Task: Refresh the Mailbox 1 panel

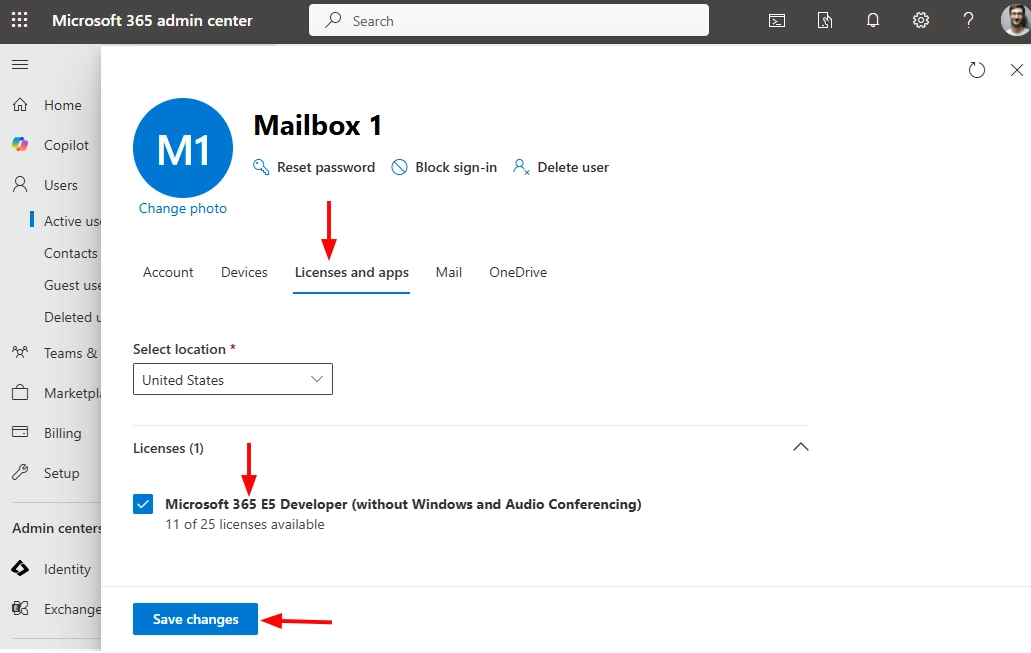Action: (977, 70)
